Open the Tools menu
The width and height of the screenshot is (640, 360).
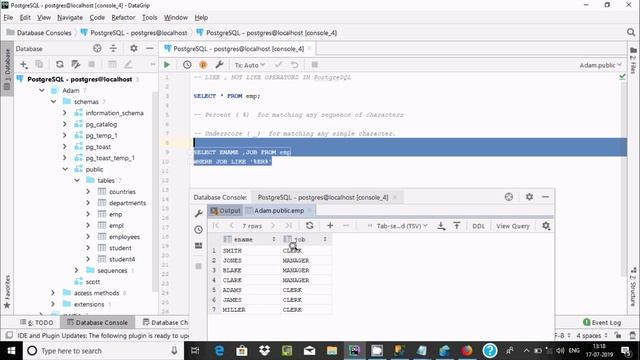pyautogui.click(x=149, y=18)
